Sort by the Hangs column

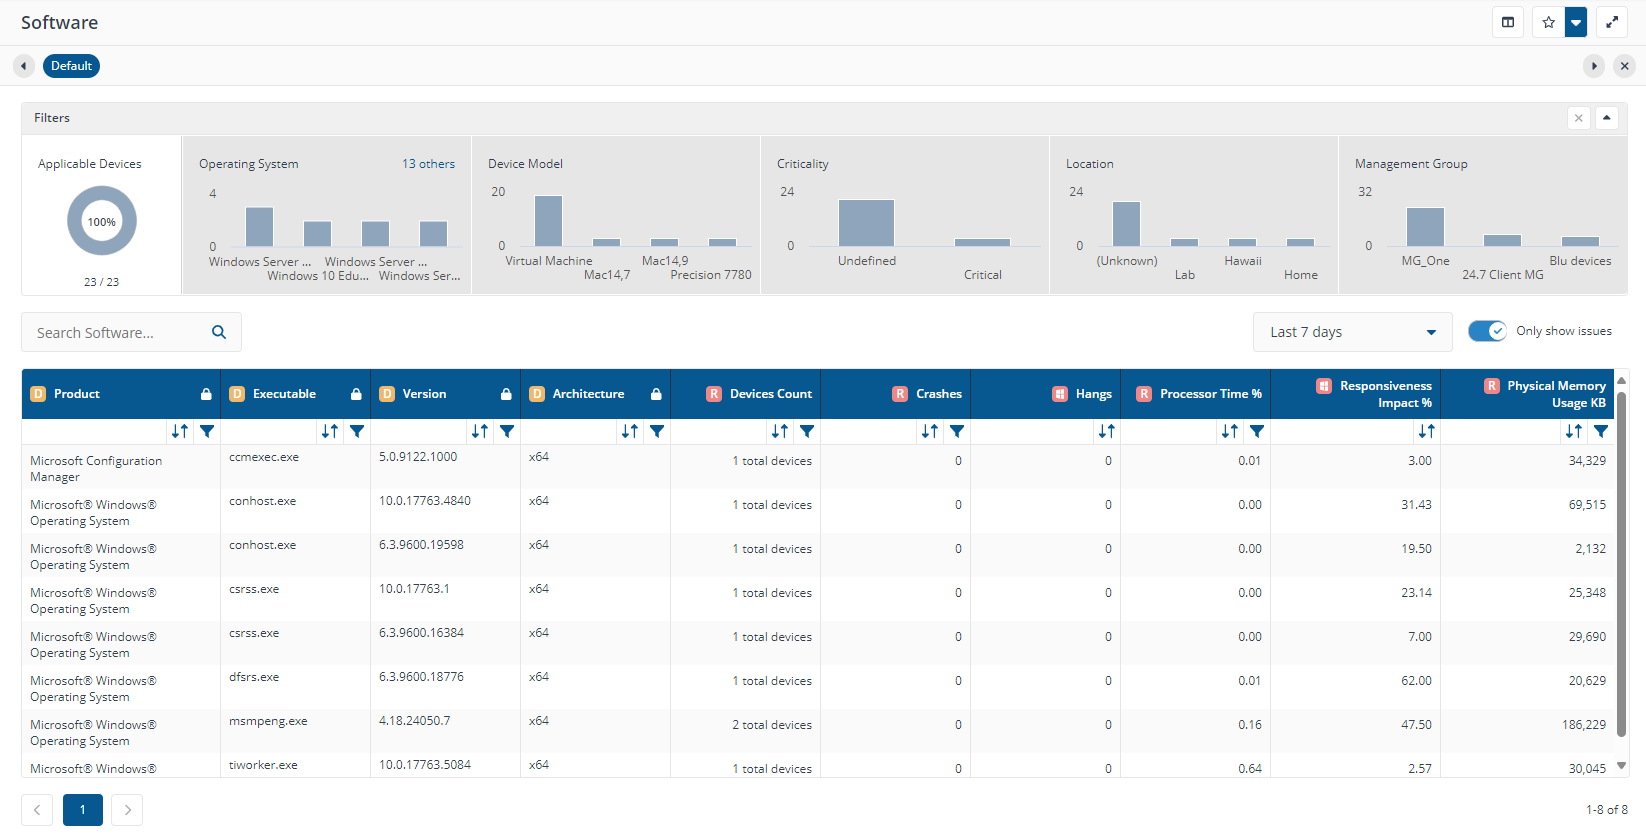pyautogui.click(x=1107, y=431)
